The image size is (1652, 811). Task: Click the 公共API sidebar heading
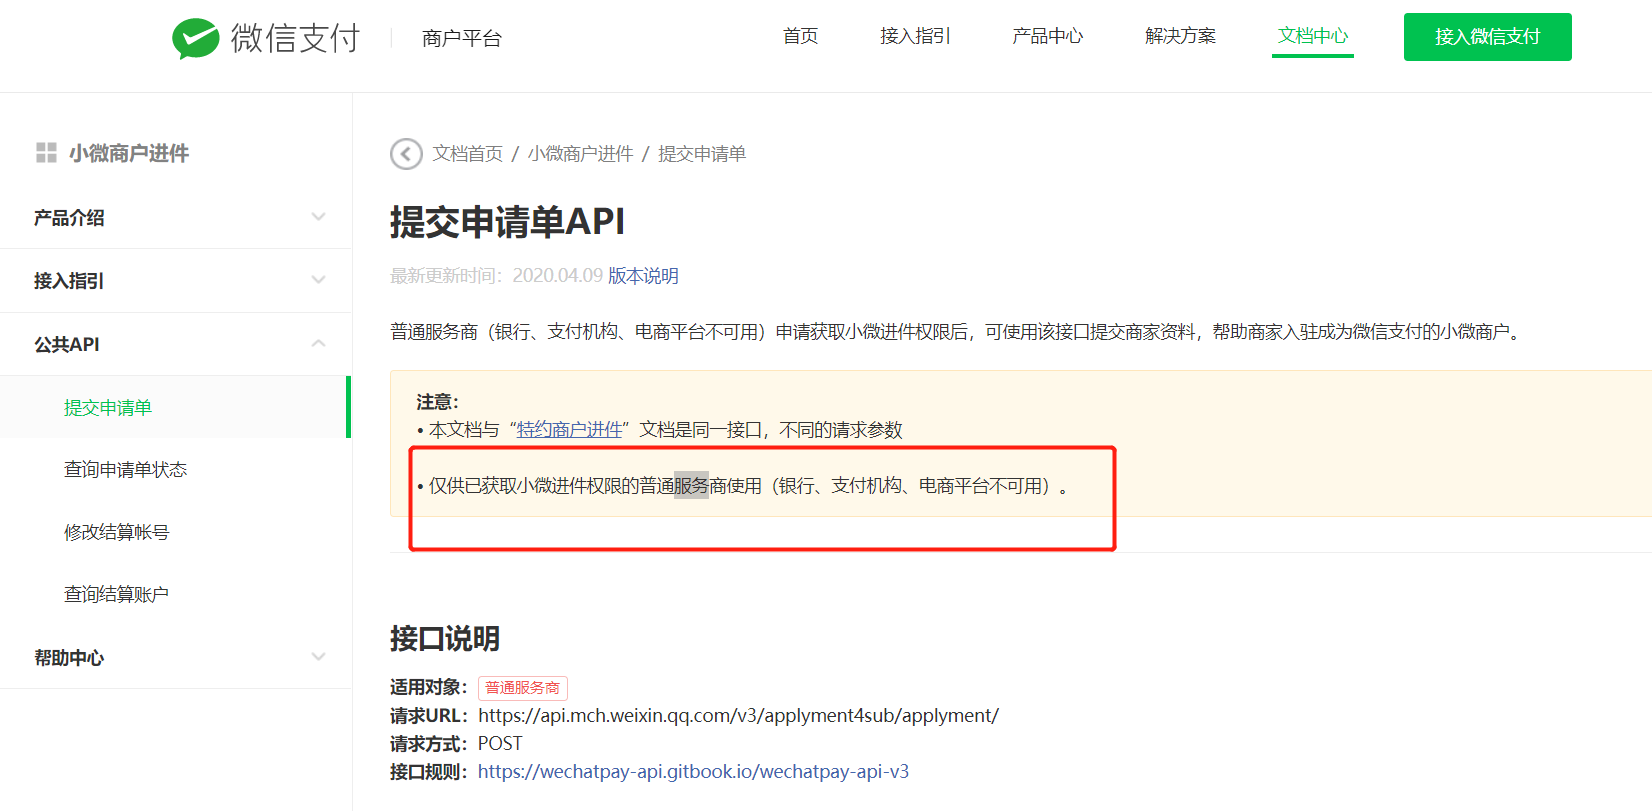pos(67,344)
